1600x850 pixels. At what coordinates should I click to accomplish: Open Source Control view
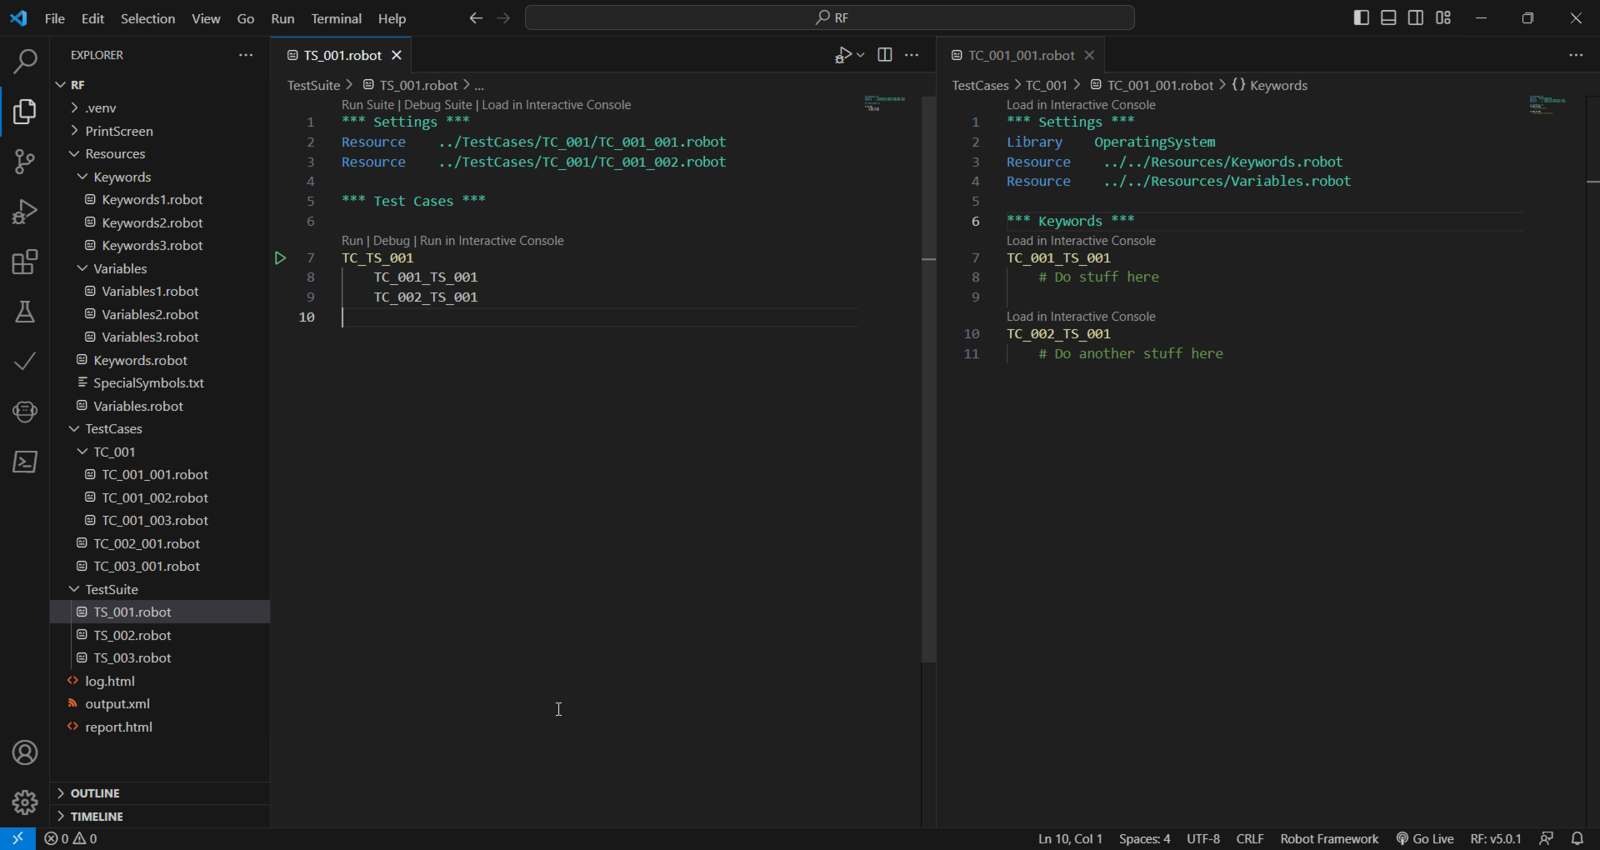click(25, 161)
